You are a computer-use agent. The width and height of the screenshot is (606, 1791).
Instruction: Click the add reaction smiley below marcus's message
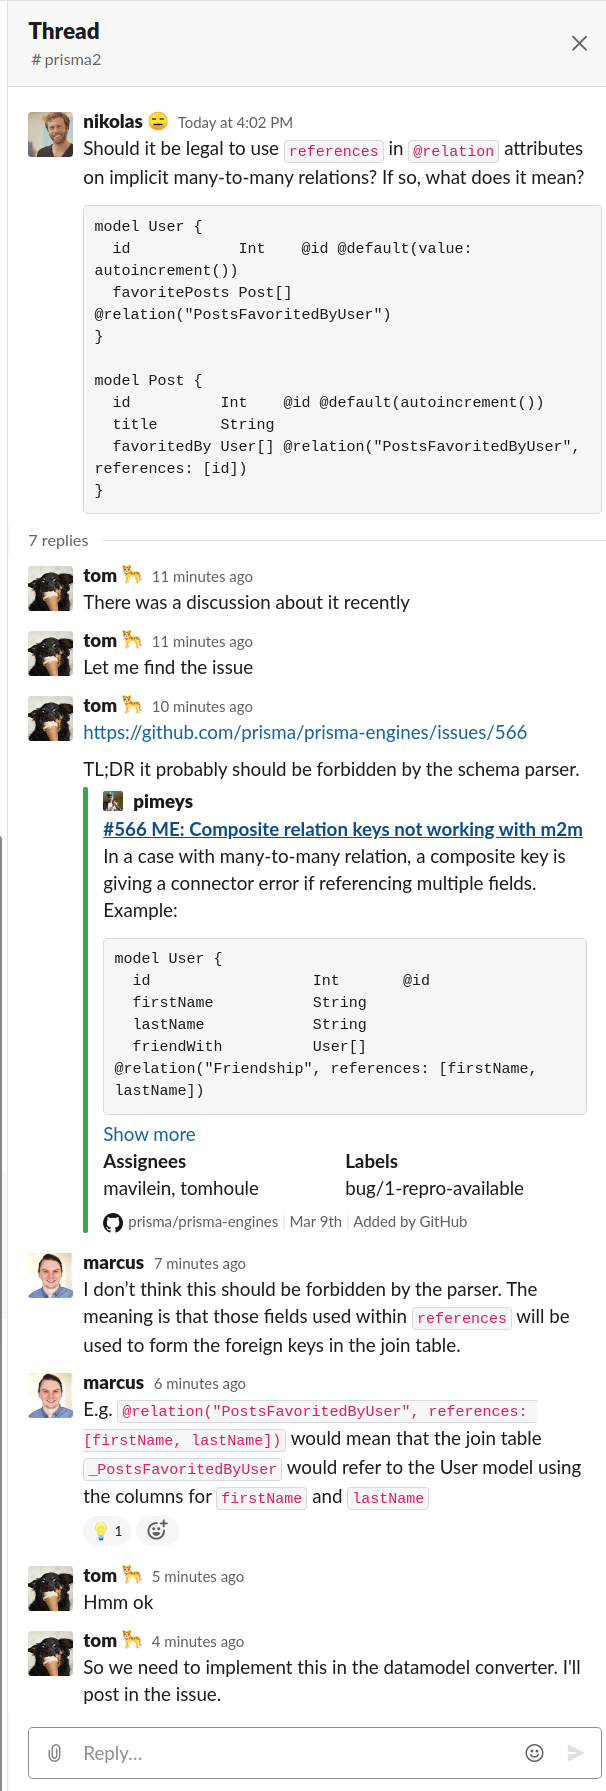coord(158,1531)
